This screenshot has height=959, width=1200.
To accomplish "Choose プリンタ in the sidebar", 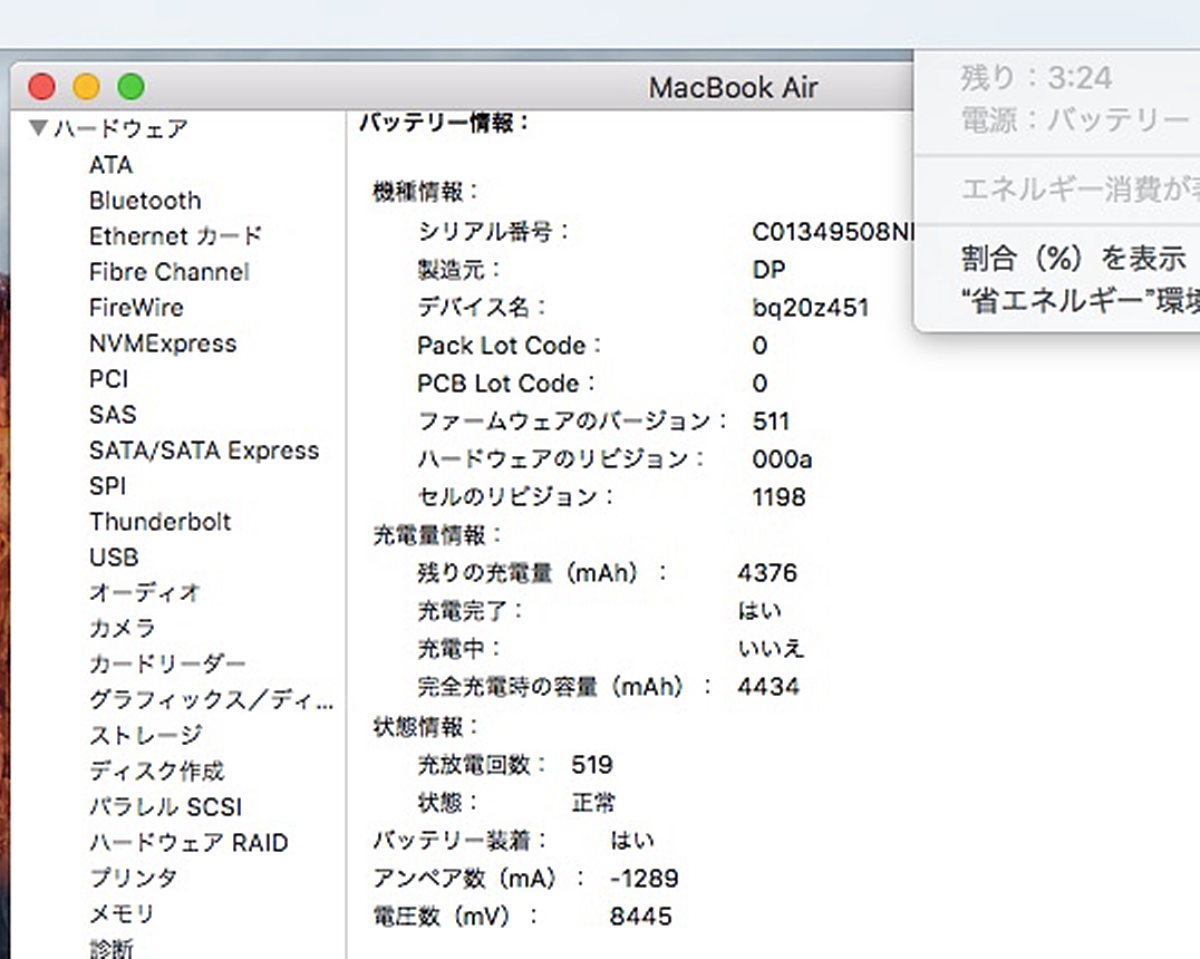I will click(133, 879).
